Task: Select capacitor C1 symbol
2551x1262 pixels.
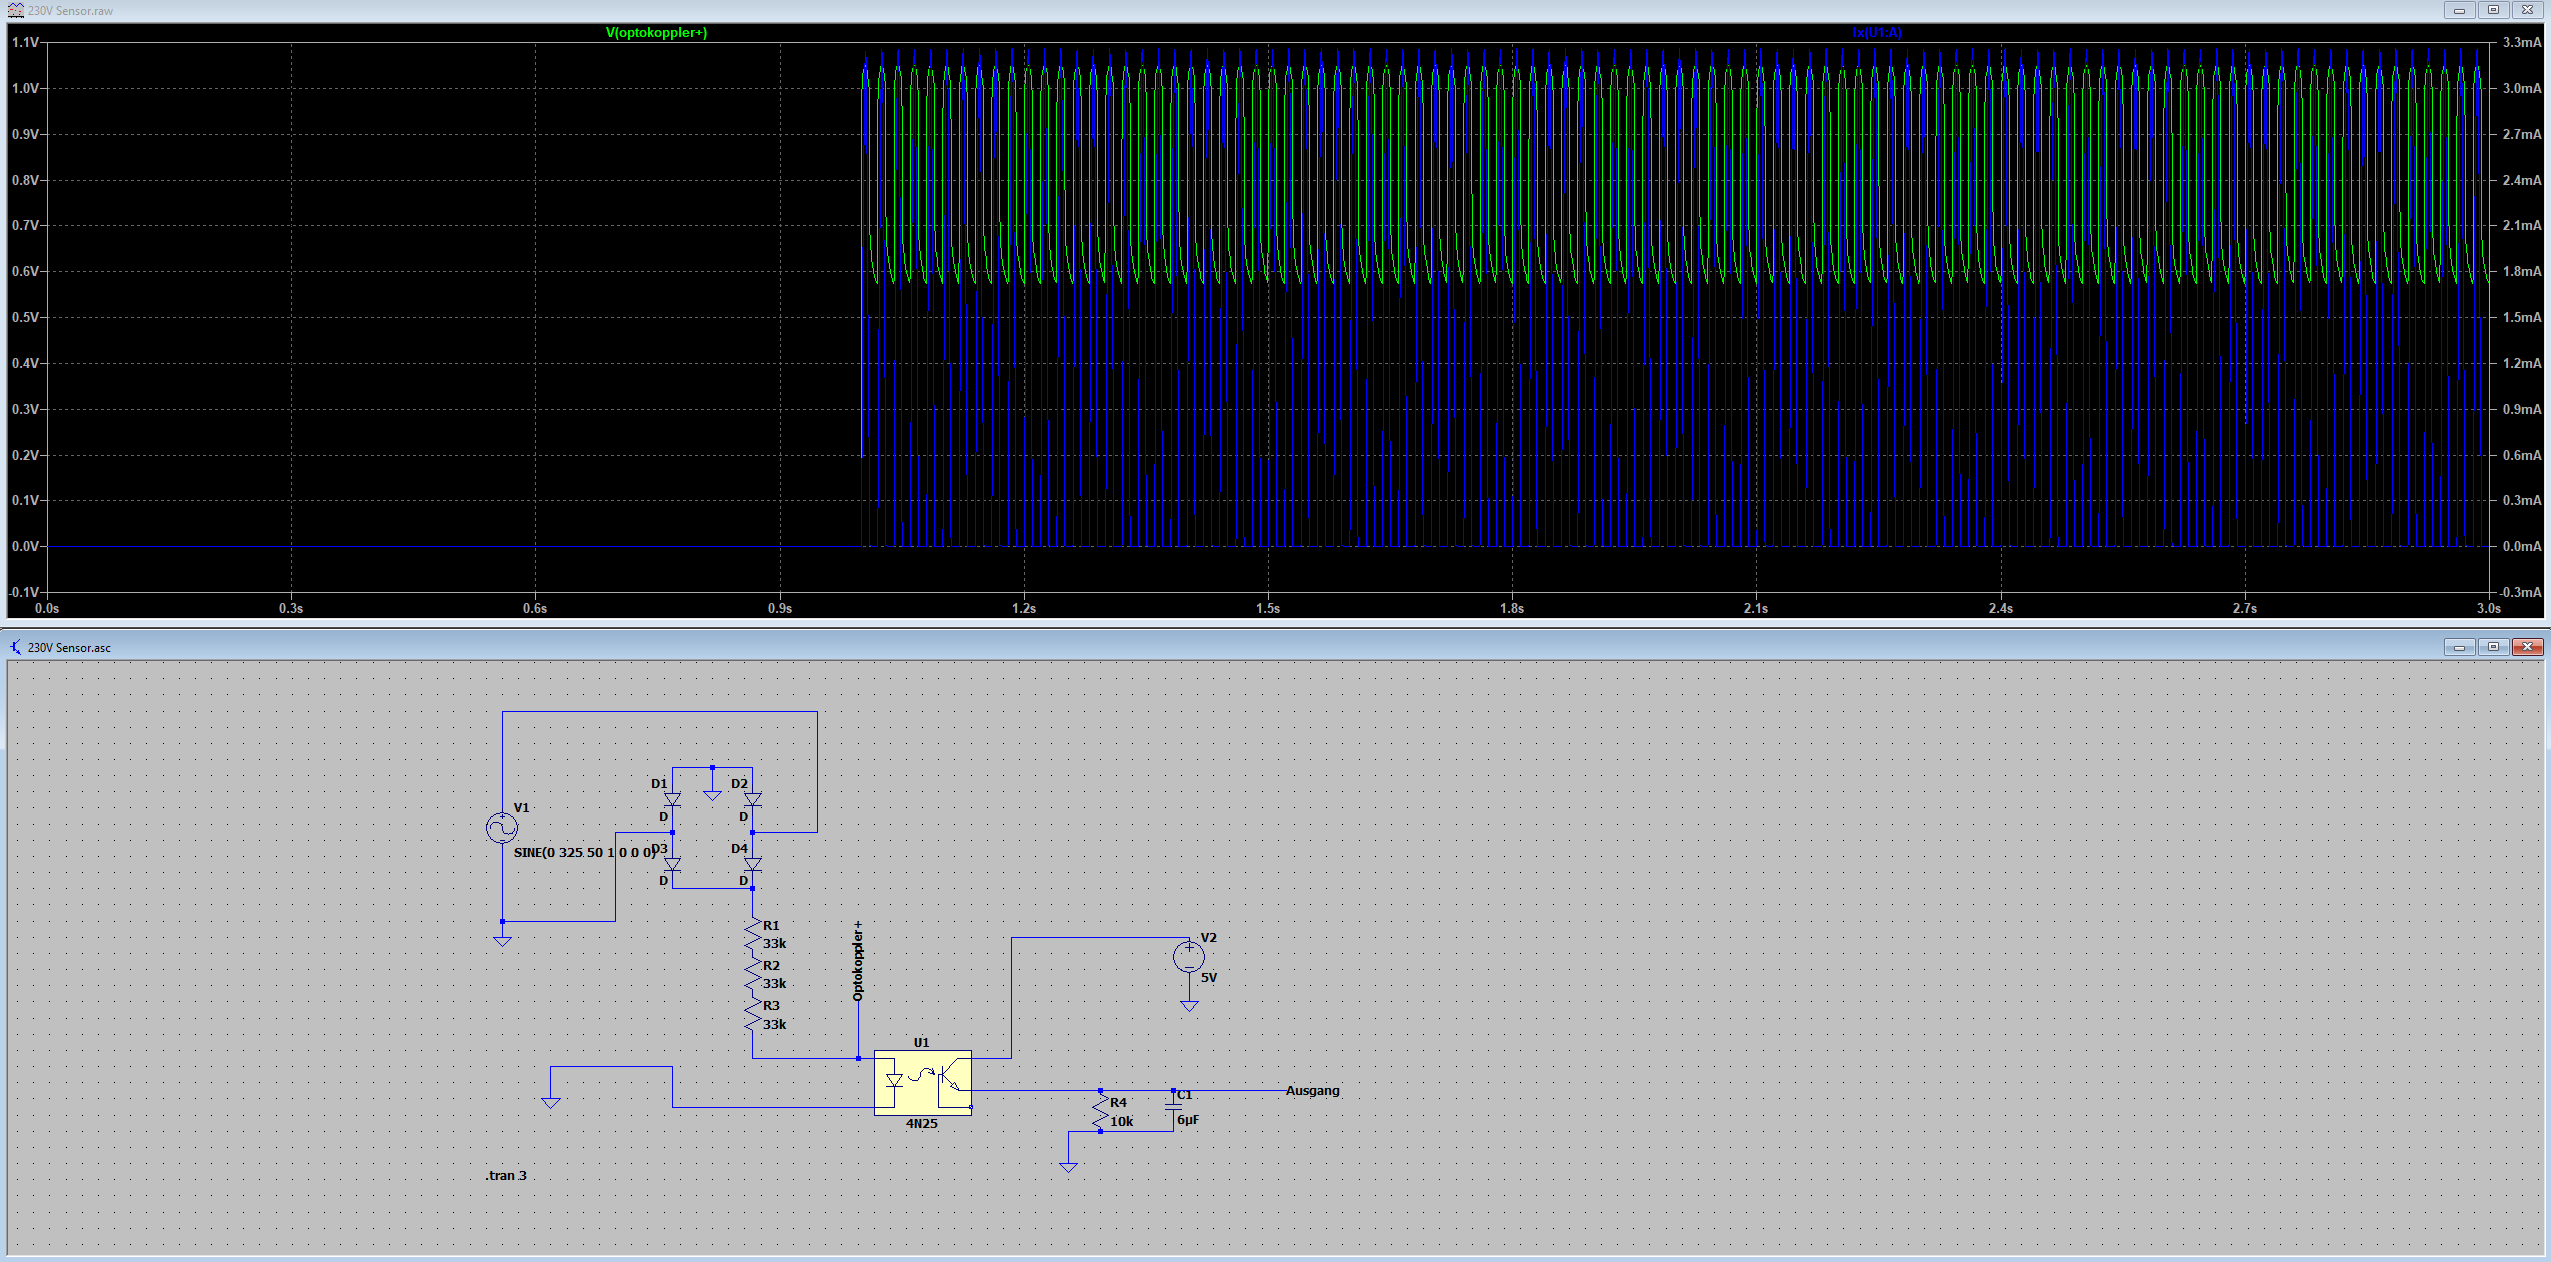Action: [1173, 1108]
